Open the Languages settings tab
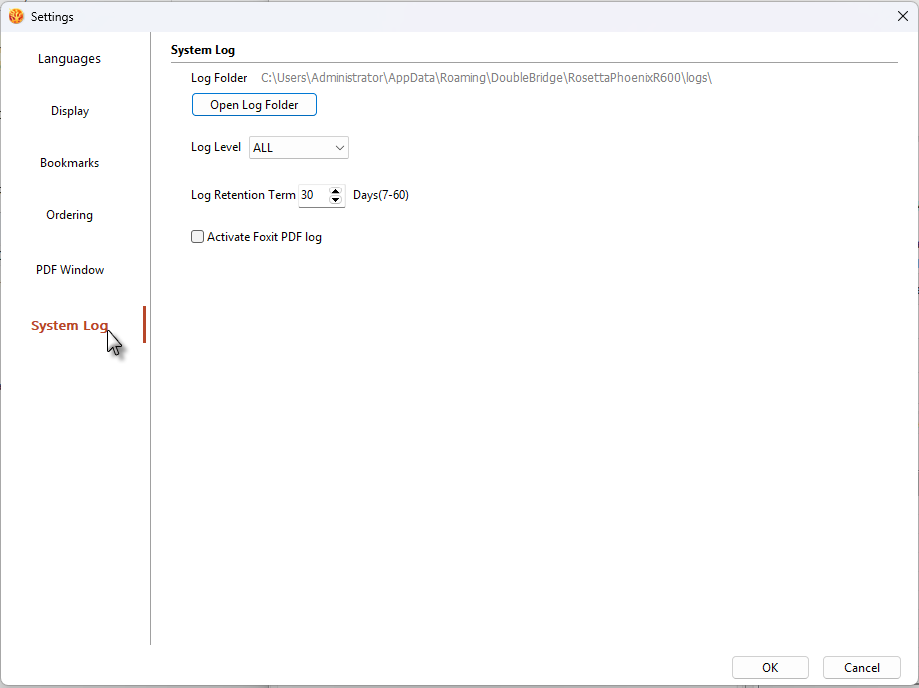The height and width of the screenshot is (688, 919). tap(69, 59)
